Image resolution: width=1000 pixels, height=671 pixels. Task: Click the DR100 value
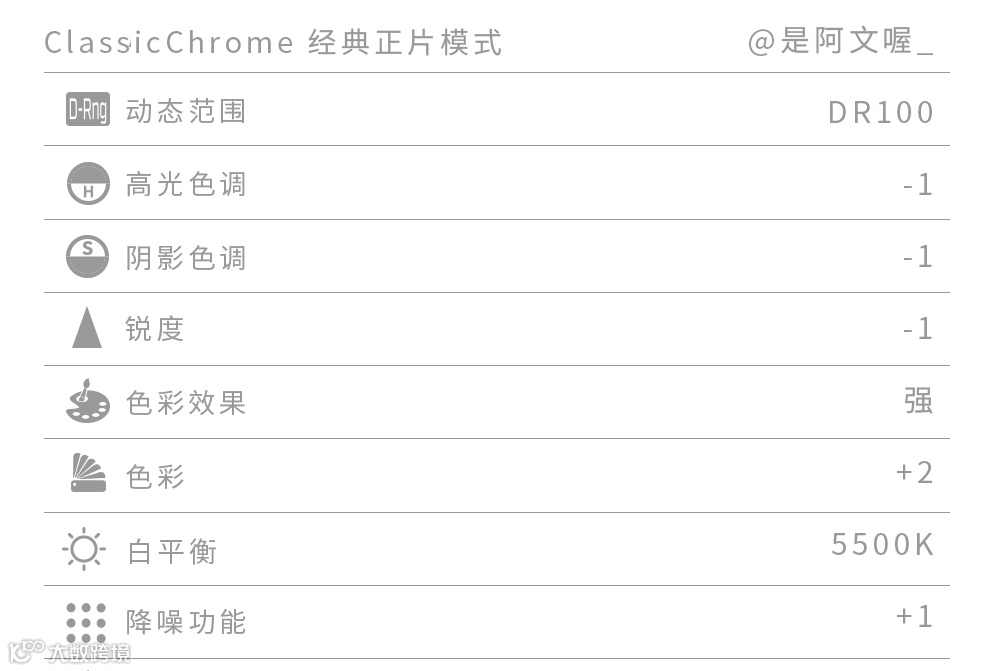tap(881, 113)
